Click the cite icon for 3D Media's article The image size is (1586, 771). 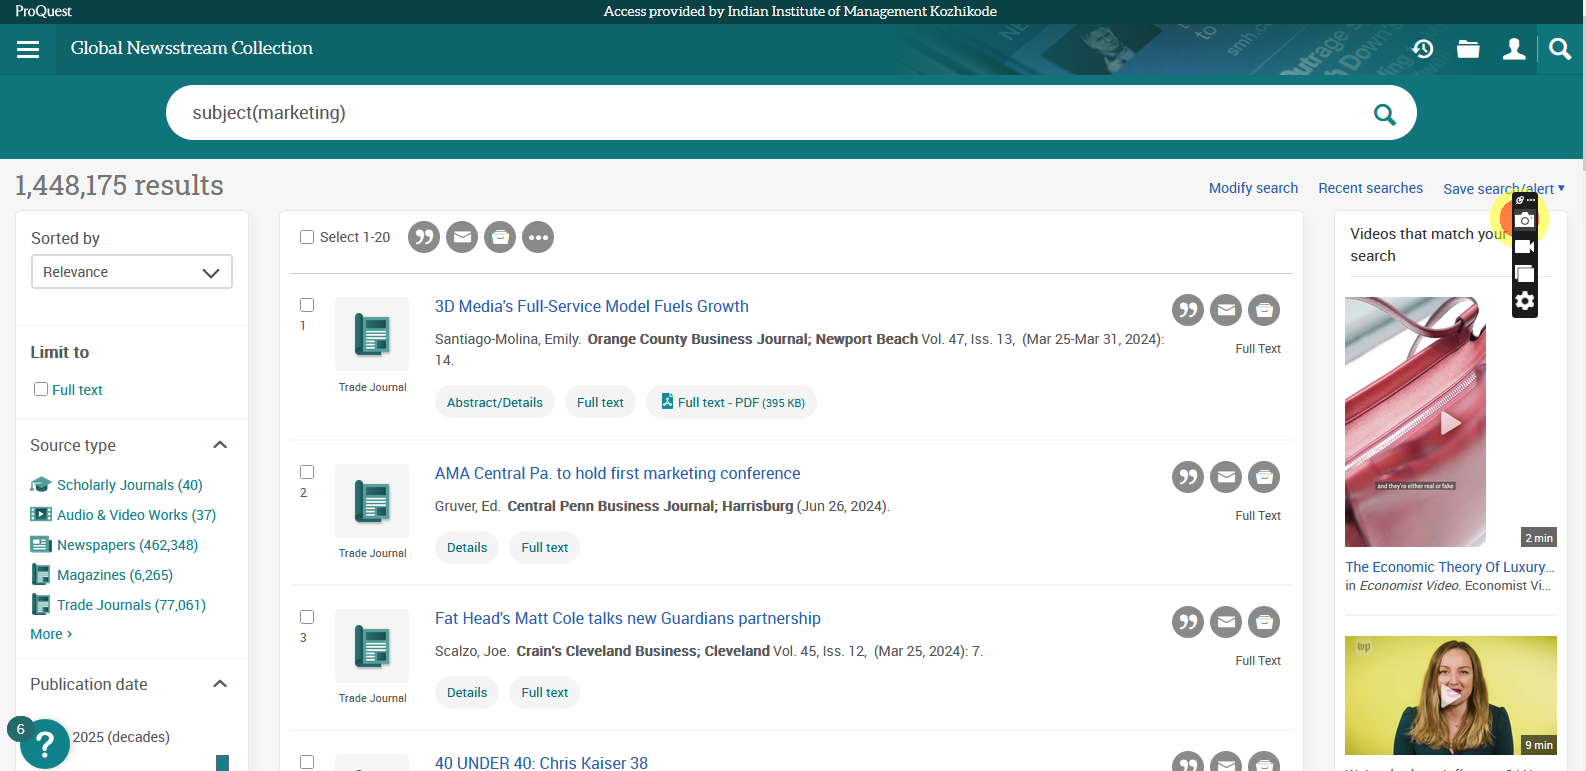1187,310
